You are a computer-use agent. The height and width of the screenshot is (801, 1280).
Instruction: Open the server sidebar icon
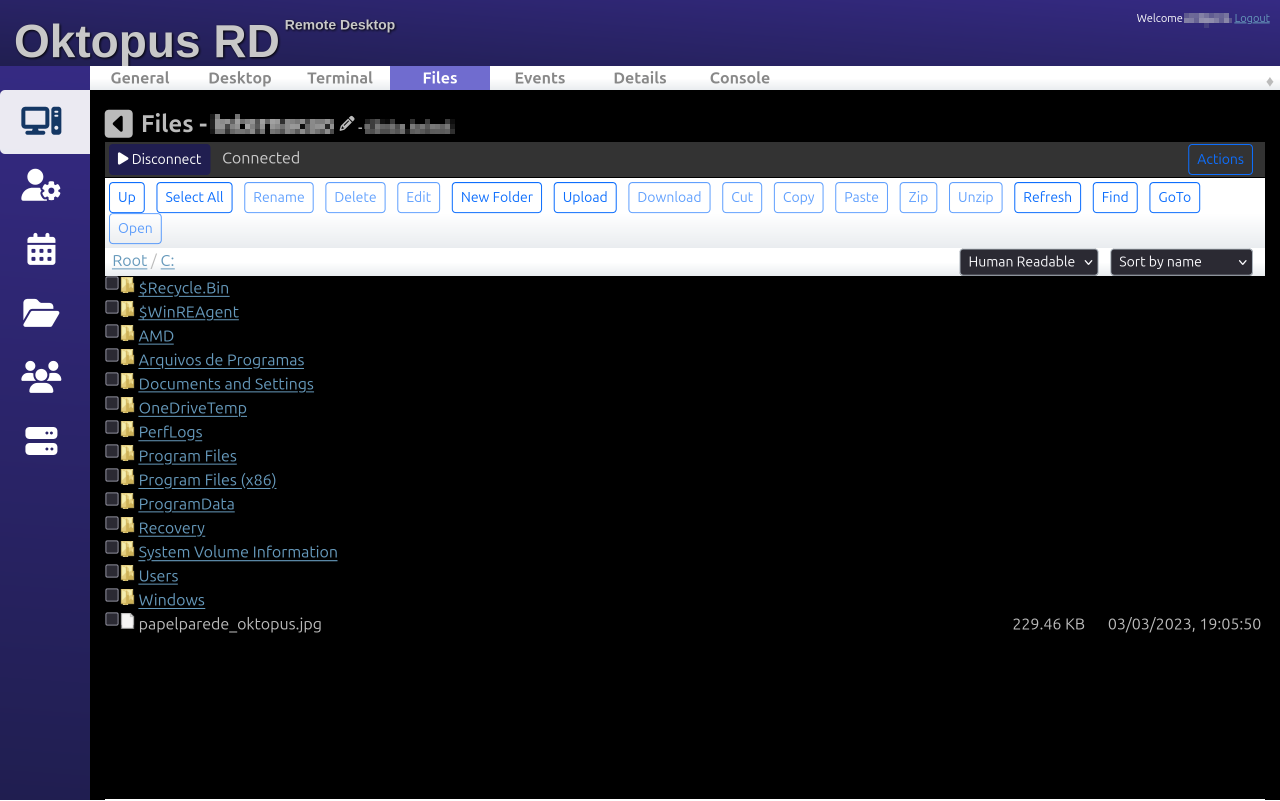coord(42,441)
